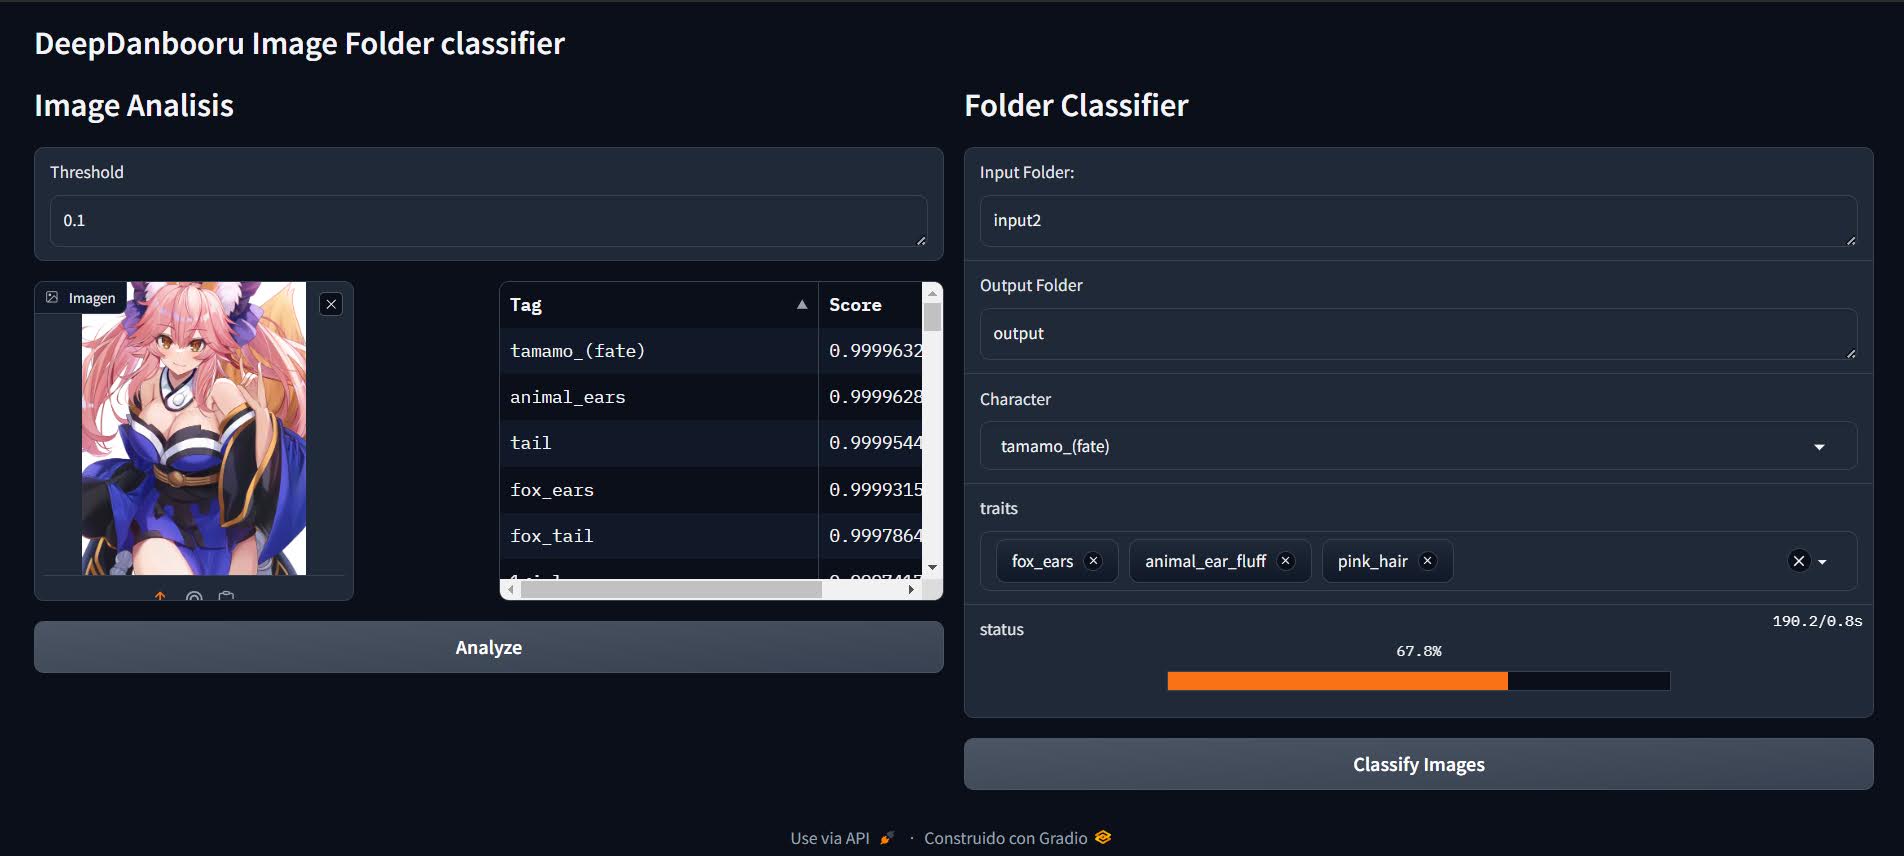
Task: Focus the Input Folder text field
Action: pos(1418,221)
